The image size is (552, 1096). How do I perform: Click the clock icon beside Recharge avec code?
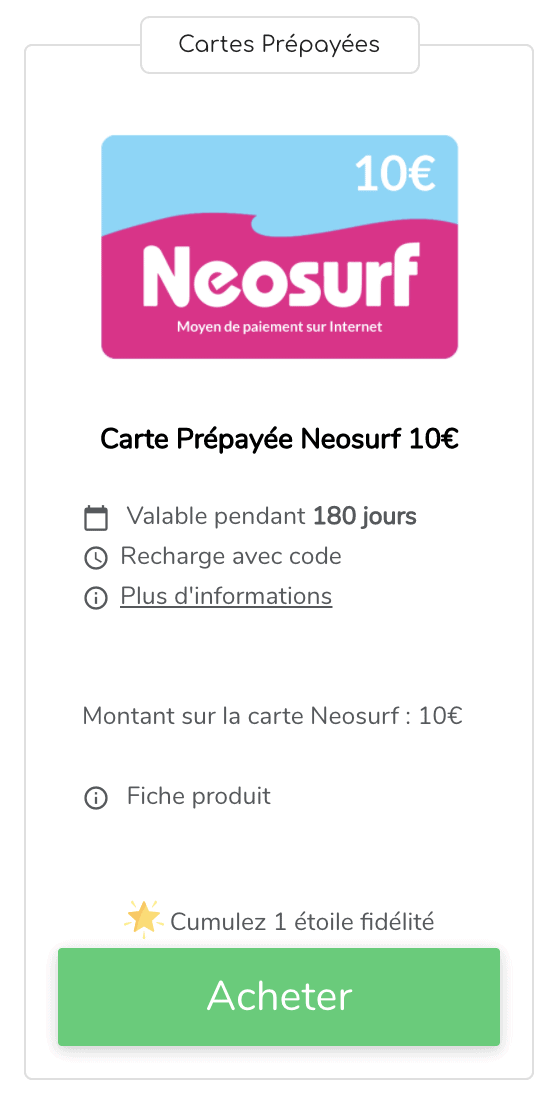(x=96, y=558)
